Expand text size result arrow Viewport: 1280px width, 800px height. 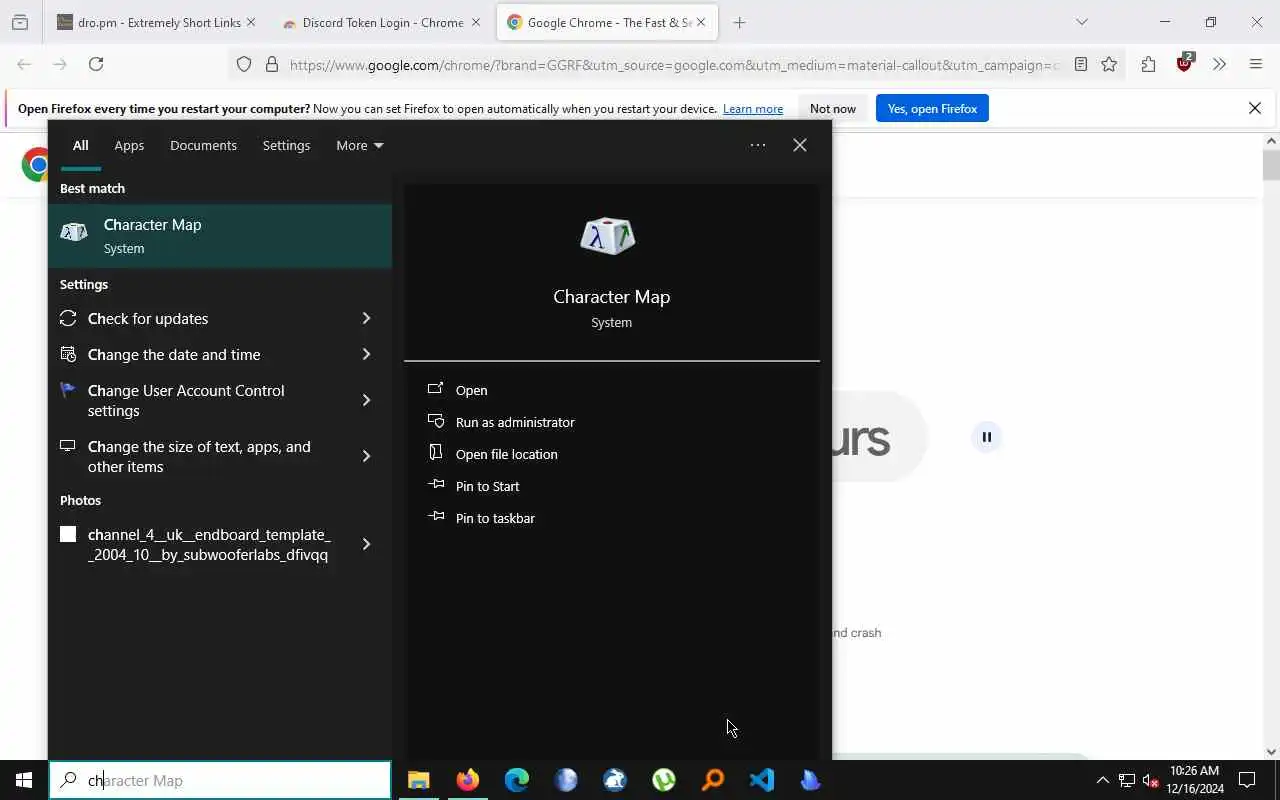click(x=366, y=456)
